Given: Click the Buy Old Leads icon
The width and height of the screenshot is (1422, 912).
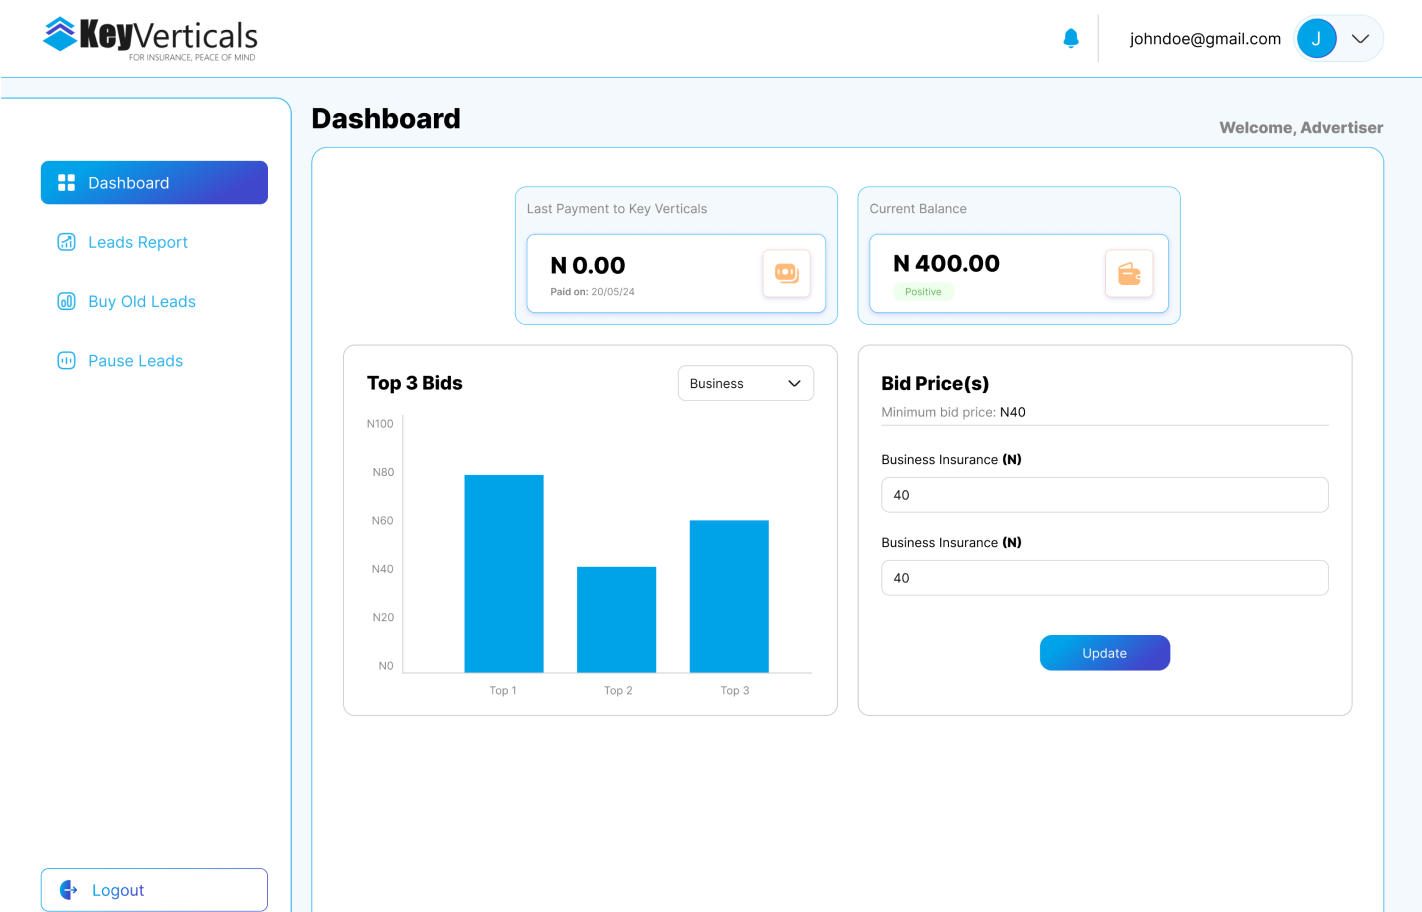Looking at the screenshot, I should [67, 301].
